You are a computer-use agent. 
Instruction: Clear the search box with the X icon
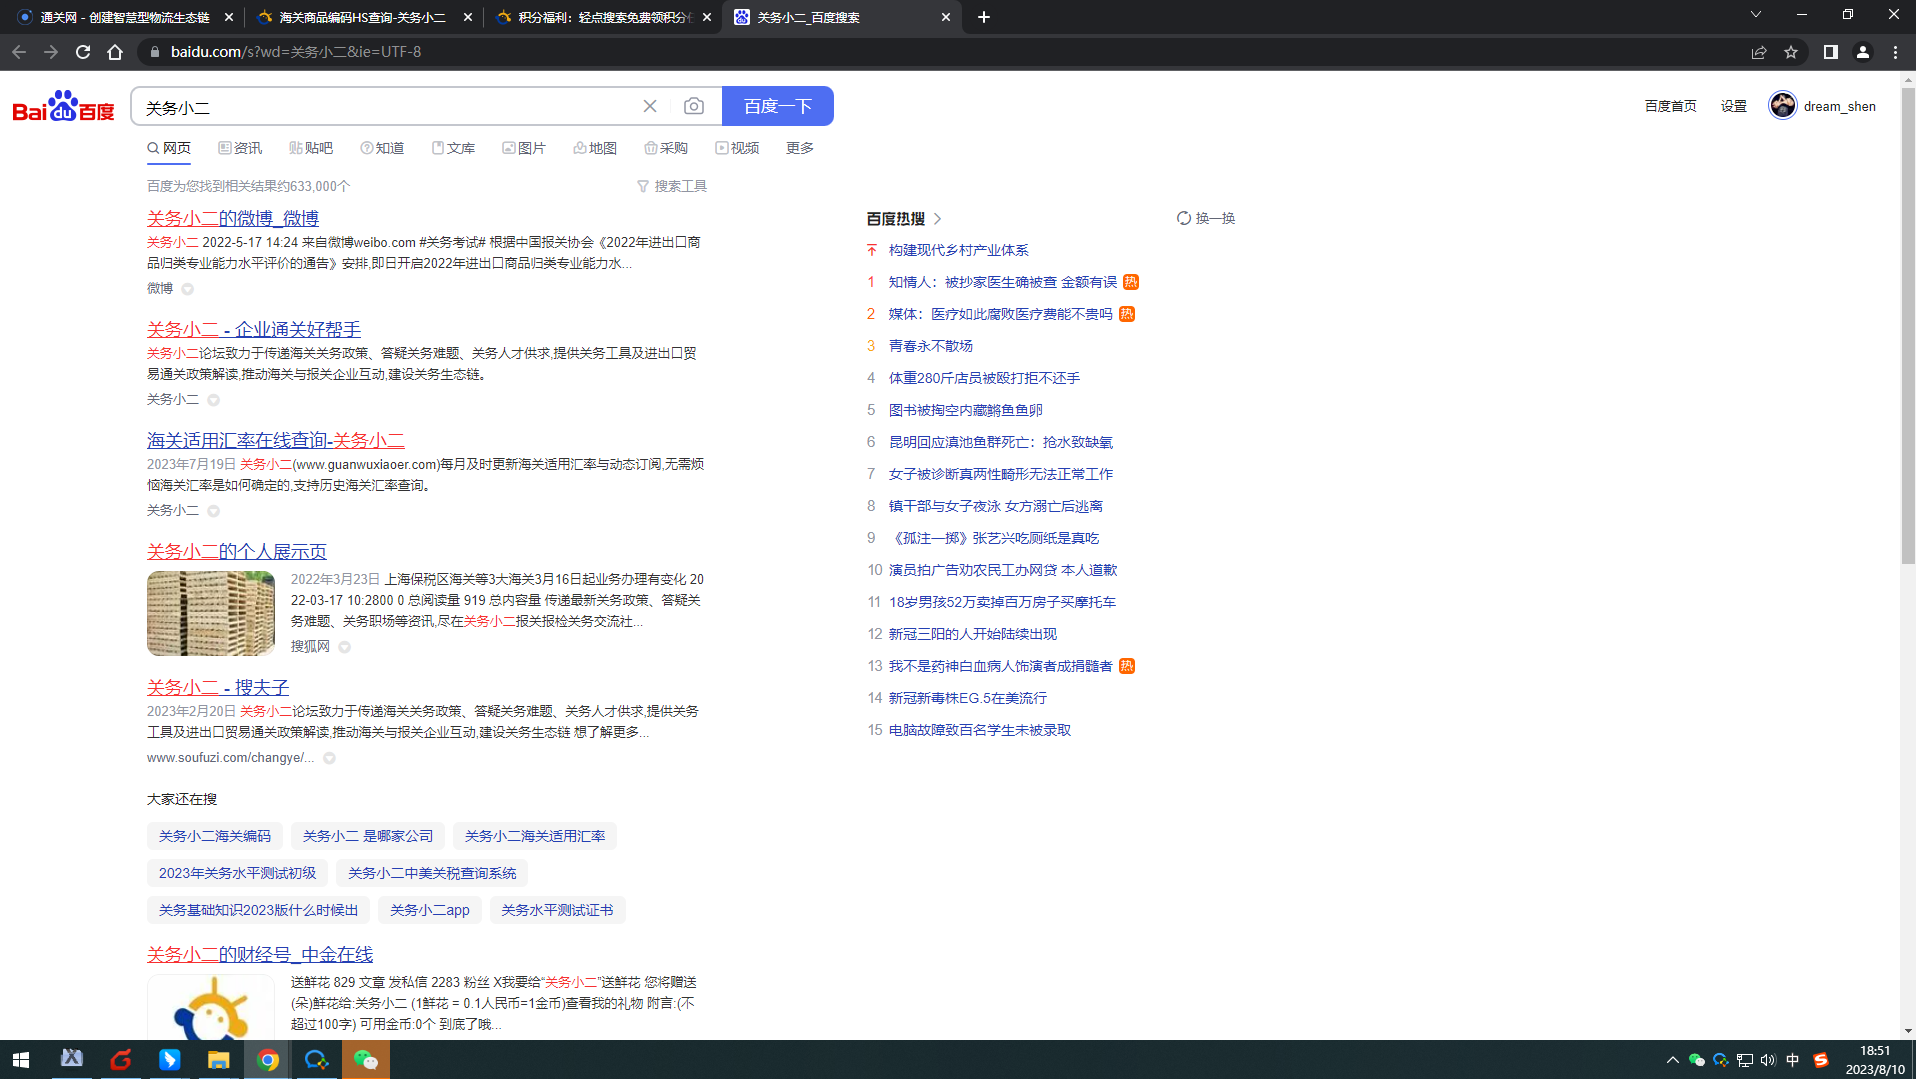(650, 106)
